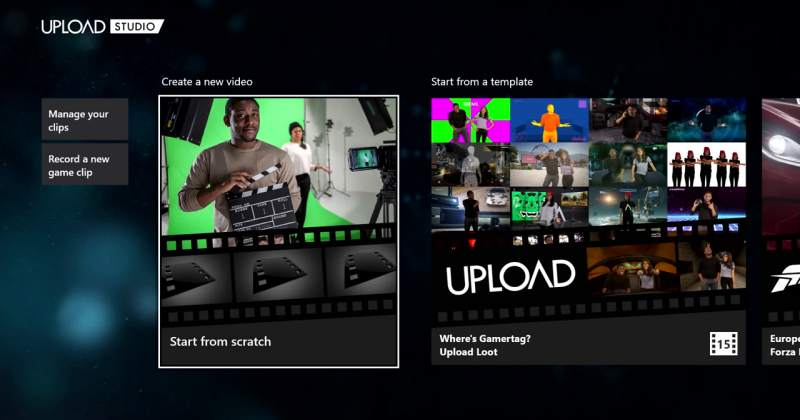Open the Start from scratch tile
The height and width of the screenshot is (420, 800).
[x=279, y=231]
